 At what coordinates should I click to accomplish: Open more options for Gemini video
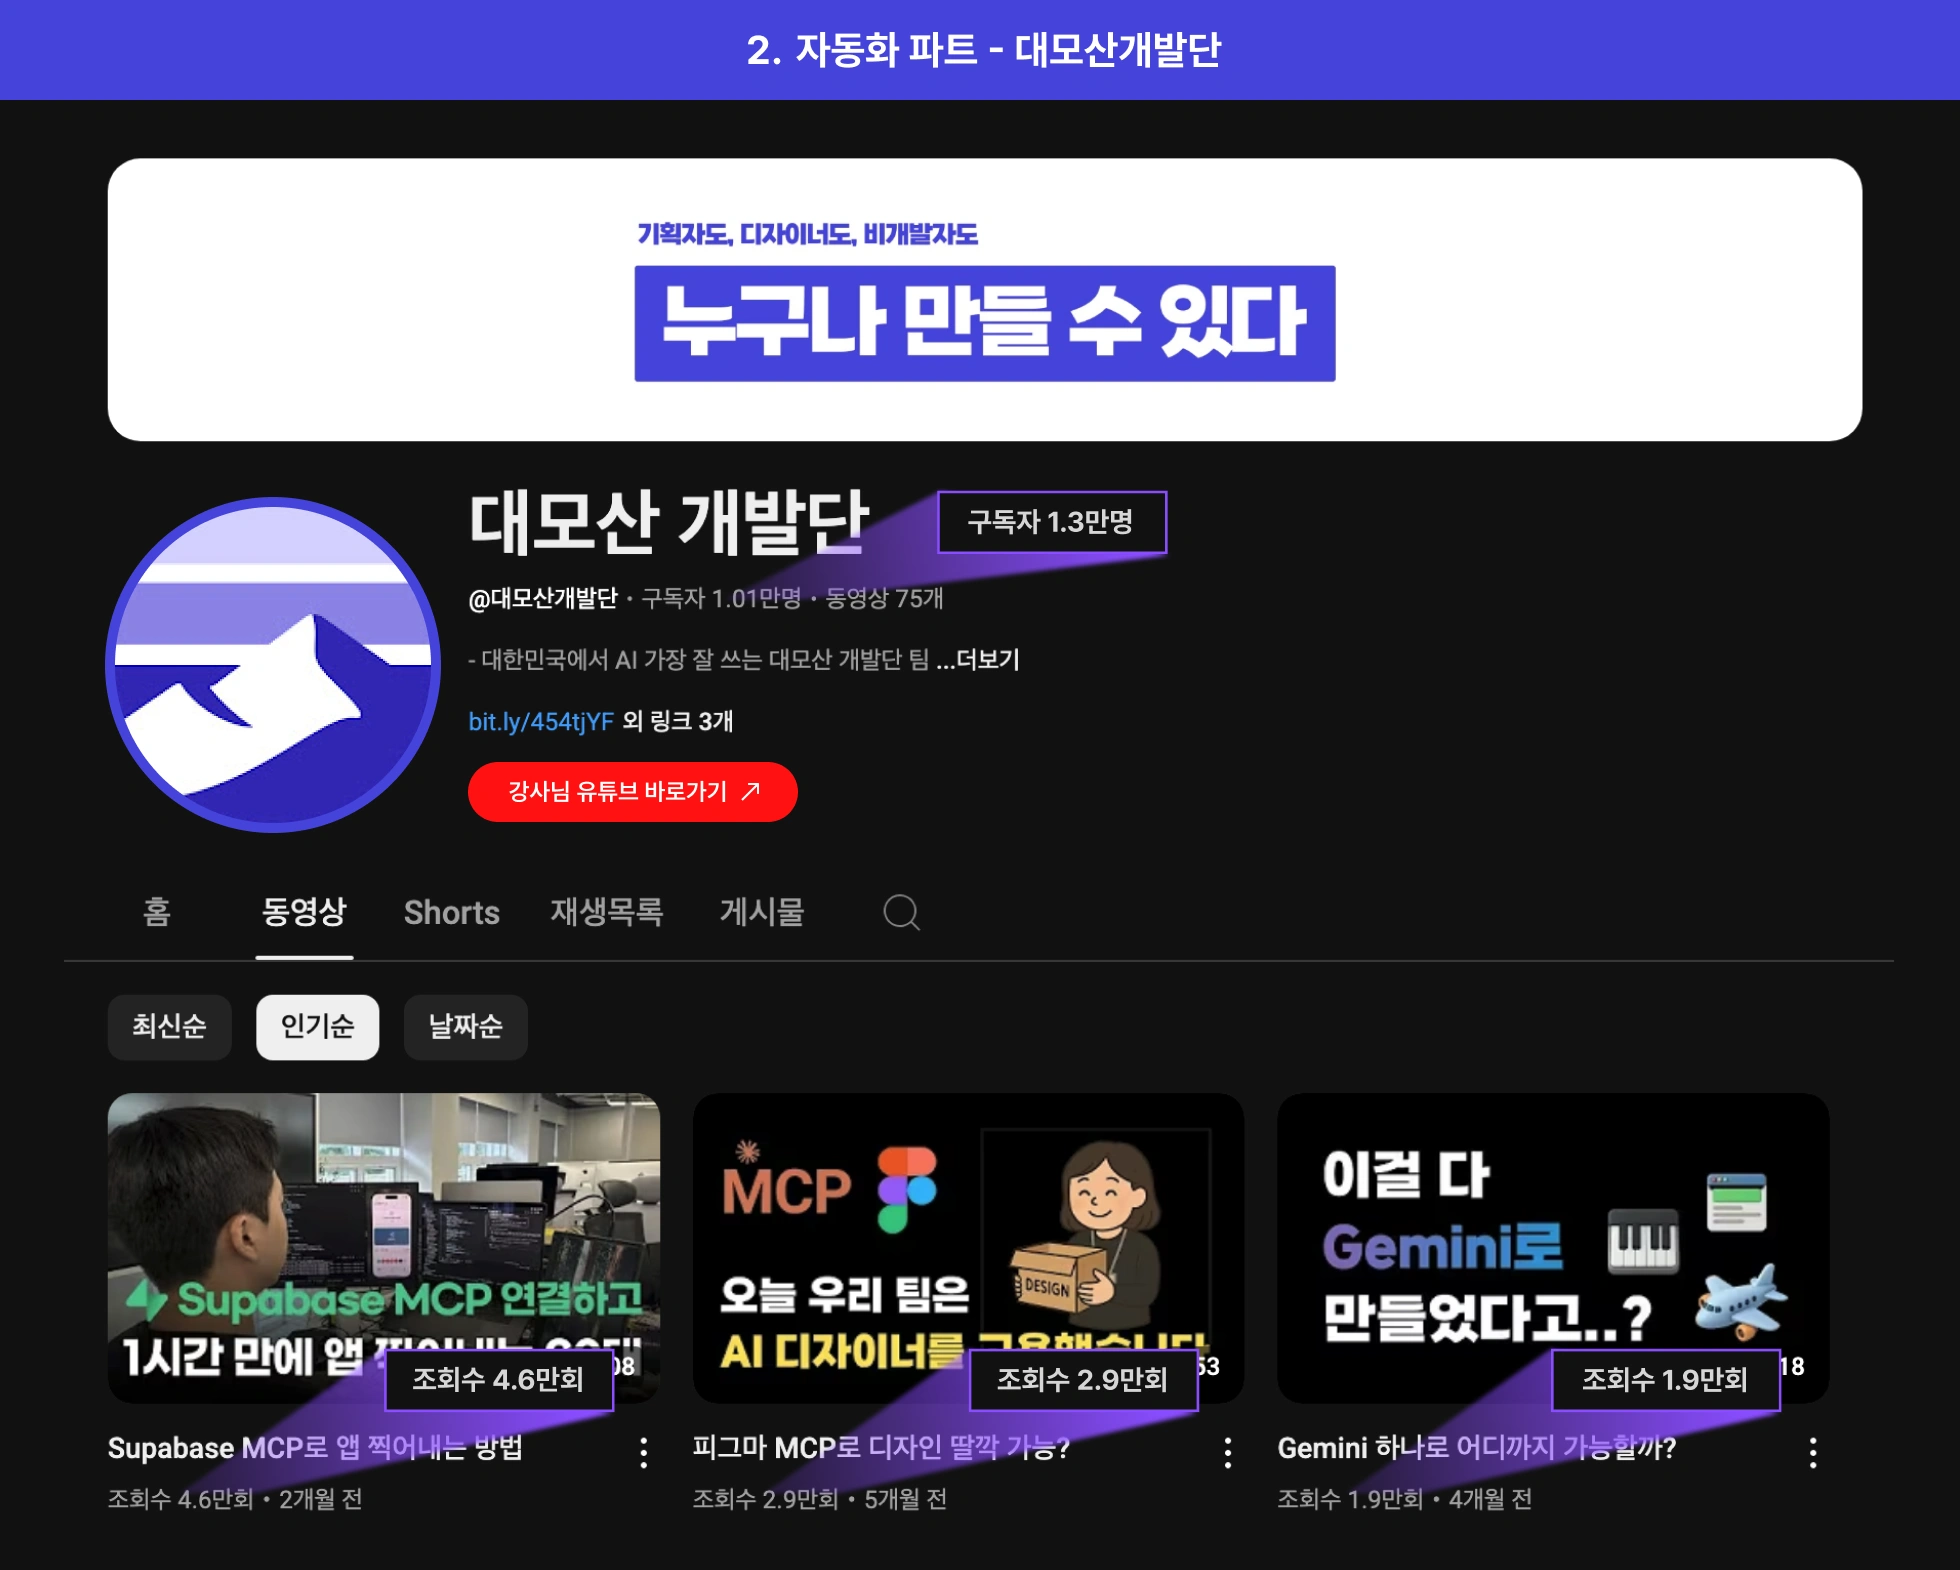pos(1813,1452)
